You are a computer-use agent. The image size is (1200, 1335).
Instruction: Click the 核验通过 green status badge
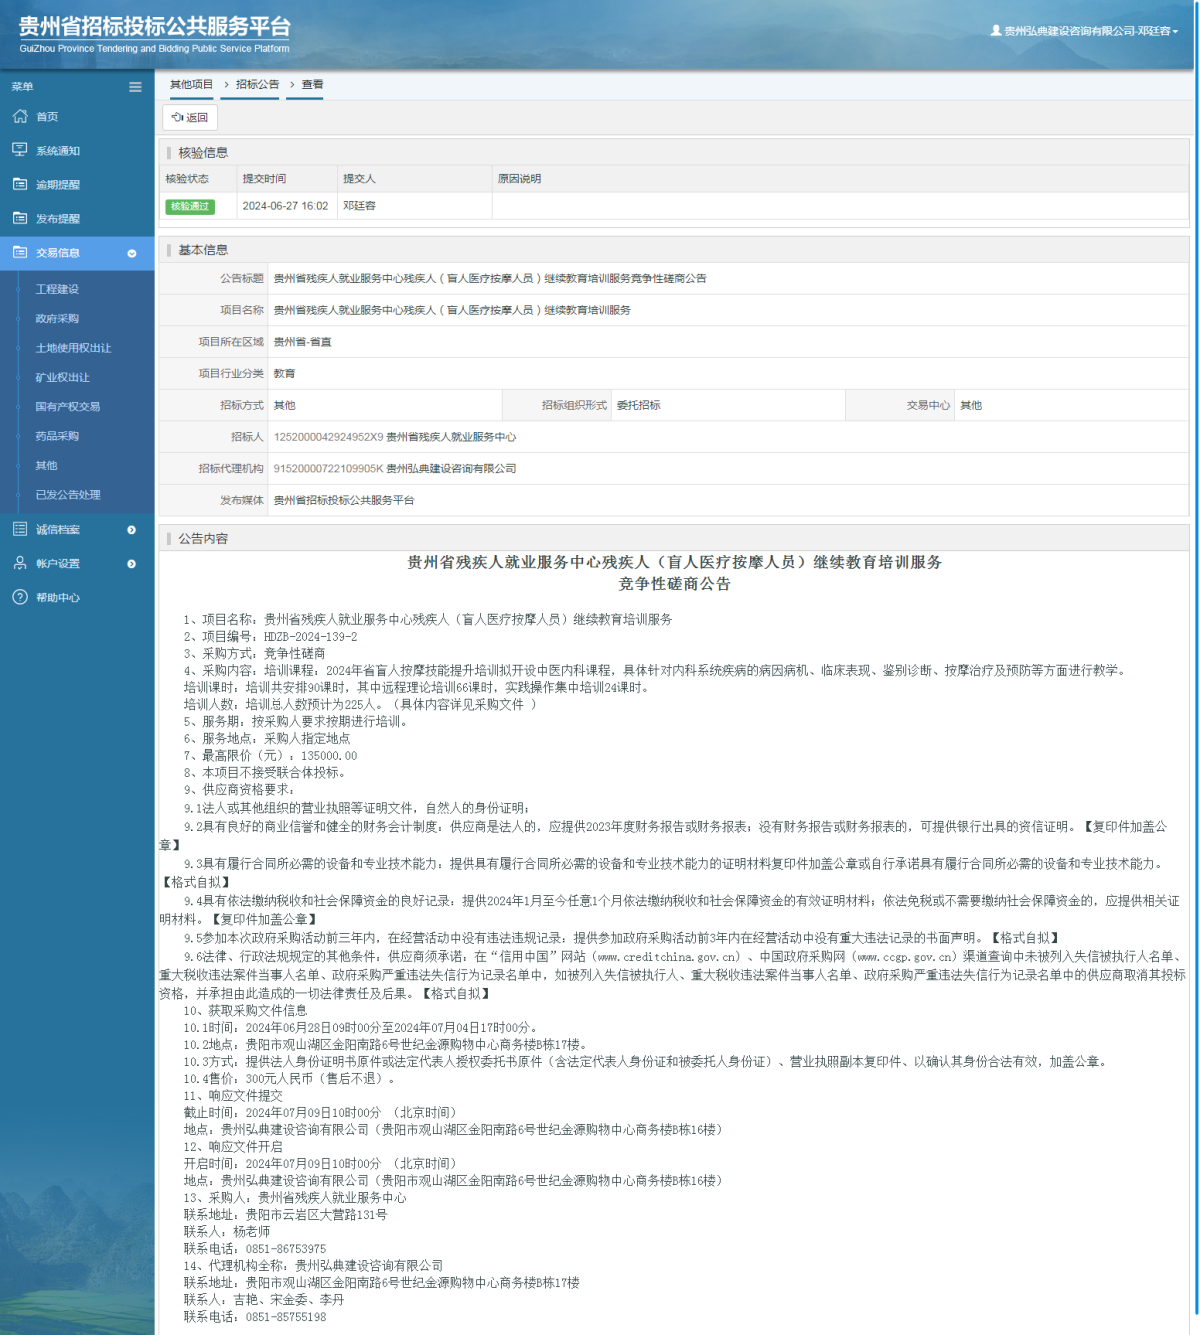190,206
